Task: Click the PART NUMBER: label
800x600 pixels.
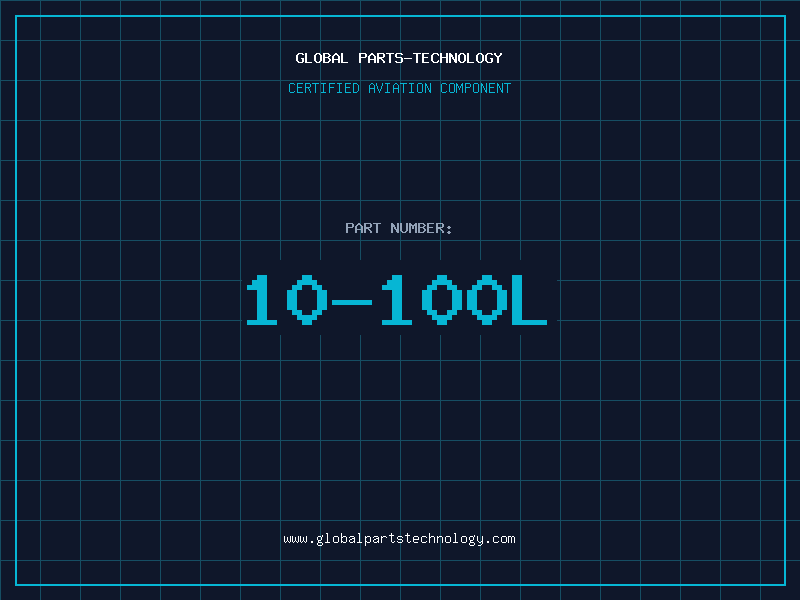Action: coord(399,229)
